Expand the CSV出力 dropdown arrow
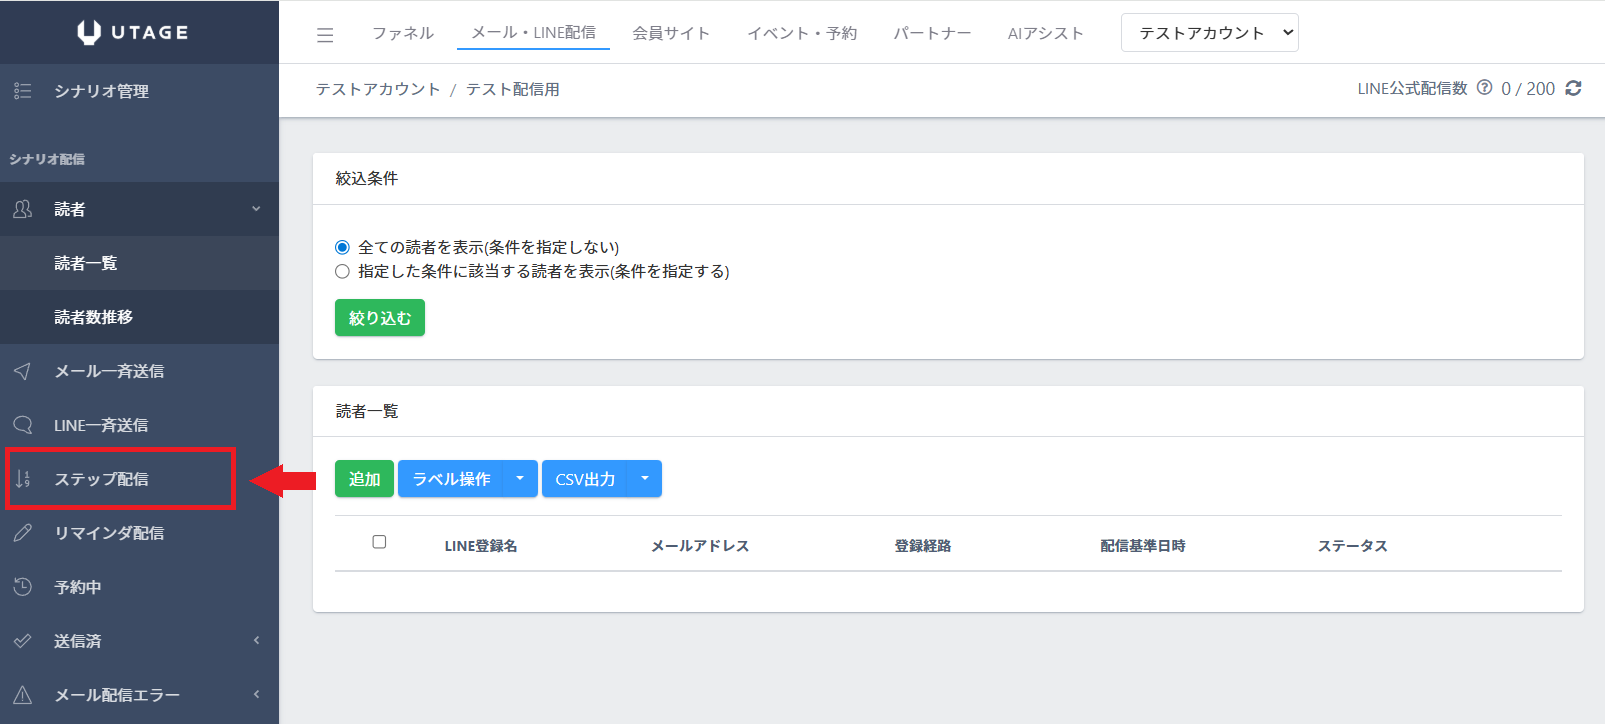The width and height of the screenshot is (1605, 724). (645, 479)
